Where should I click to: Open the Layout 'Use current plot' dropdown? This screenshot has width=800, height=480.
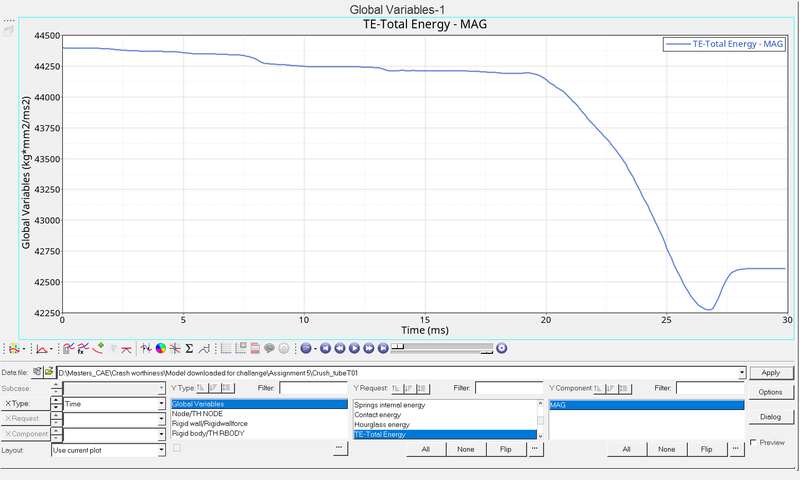[x=161, y=450]
